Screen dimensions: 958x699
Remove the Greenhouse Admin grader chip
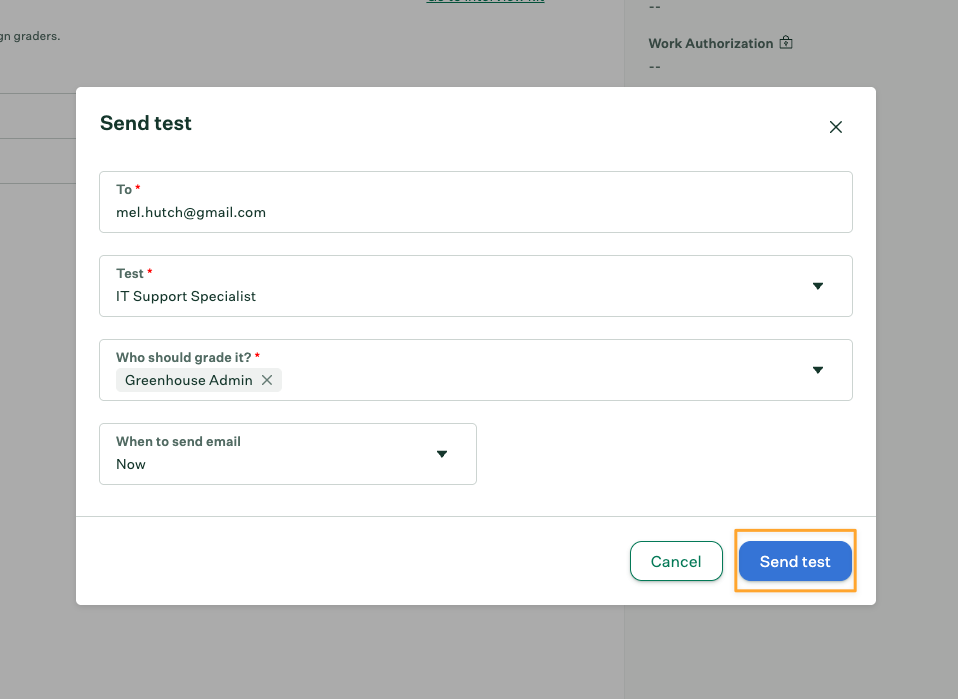coord(267,380)
